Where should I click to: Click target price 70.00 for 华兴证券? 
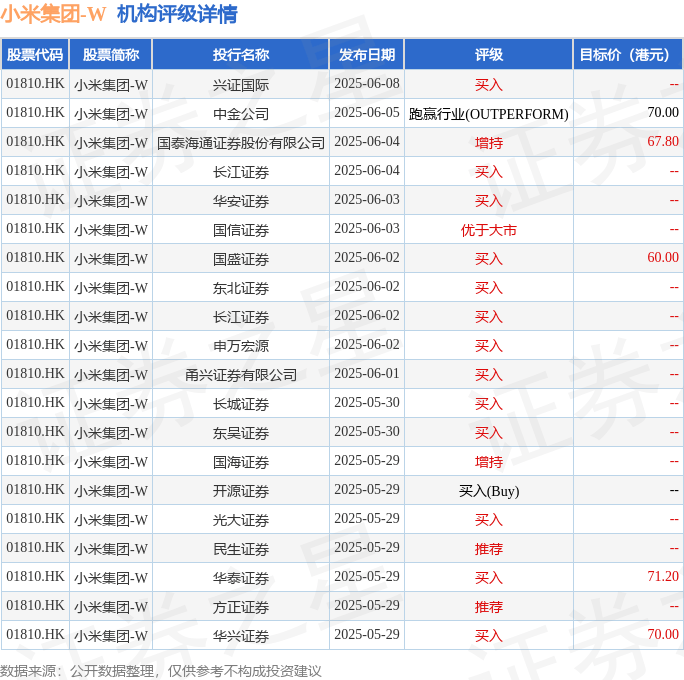(663, 634)
